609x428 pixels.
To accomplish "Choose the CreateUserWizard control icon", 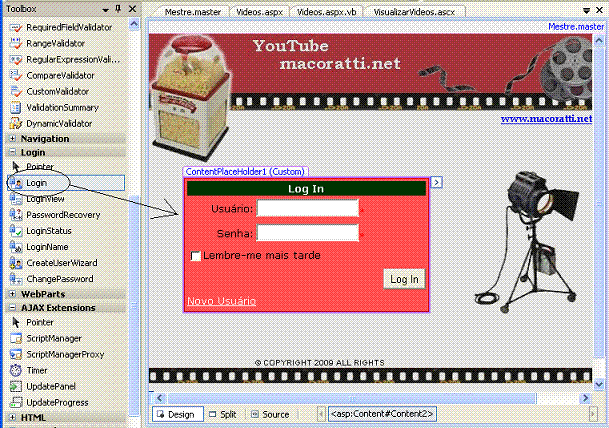I will click(x=16, y=263).
